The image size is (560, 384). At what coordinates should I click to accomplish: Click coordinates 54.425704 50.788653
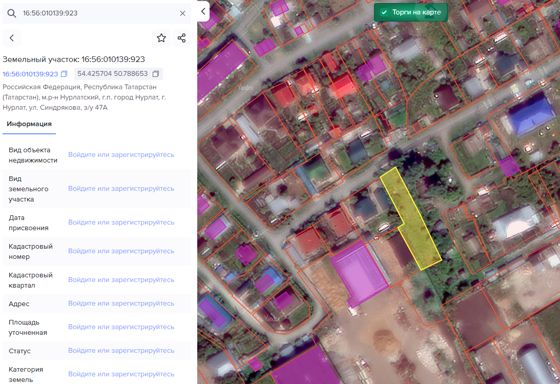[x=112, y=74]
